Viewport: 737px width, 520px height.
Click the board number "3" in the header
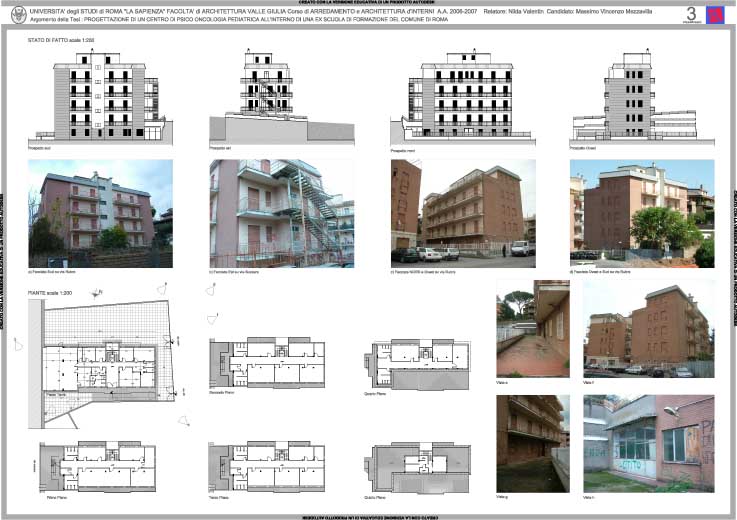pyautogui.click(x=691, y=13)
